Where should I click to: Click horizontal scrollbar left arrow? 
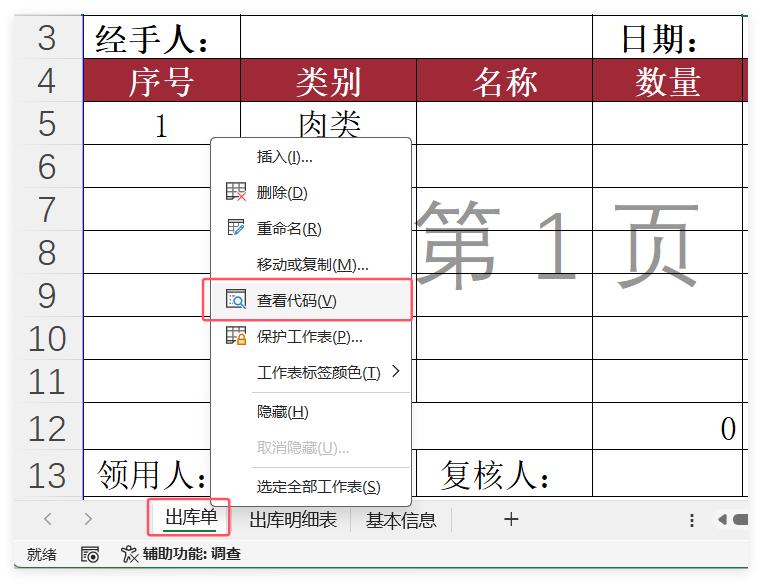pos(722,520)
